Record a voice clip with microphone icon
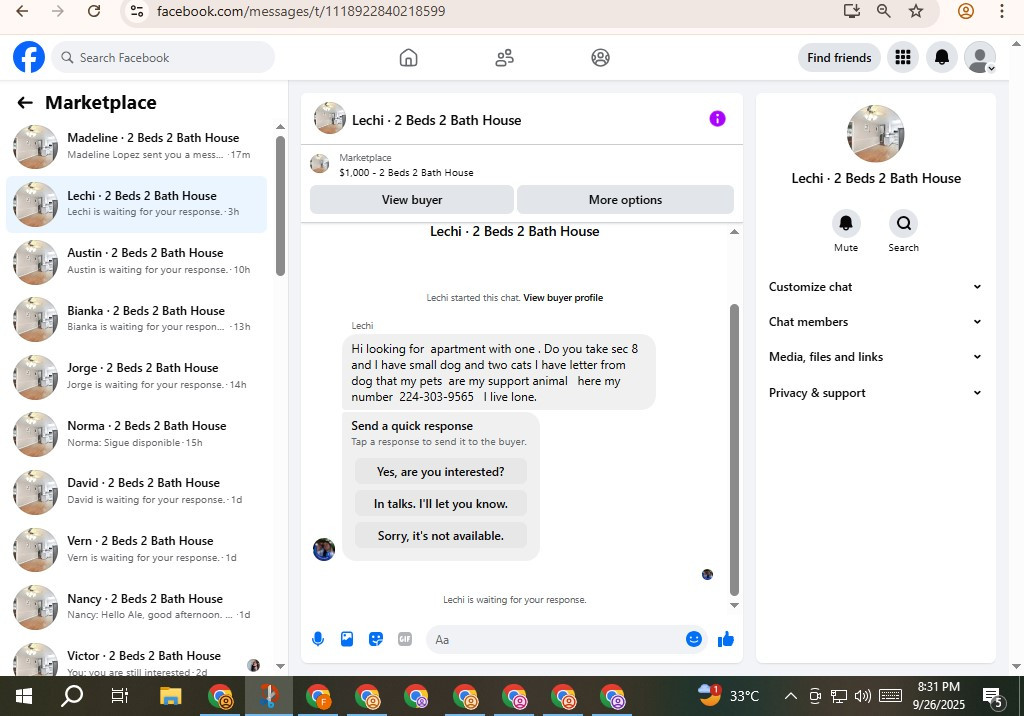 [x=318, y=639]
